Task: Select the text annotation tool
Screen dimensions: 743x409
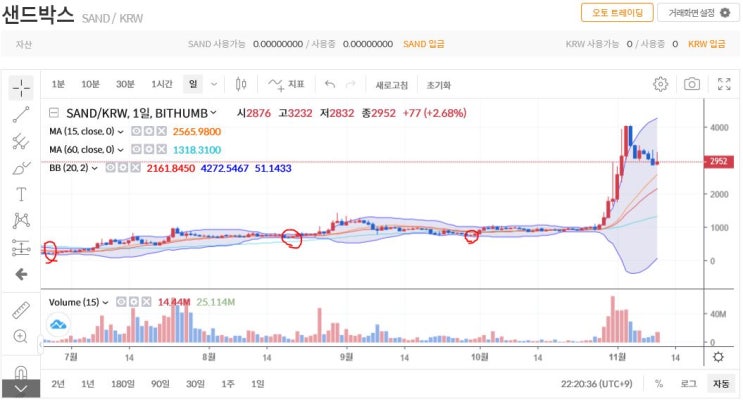Action: click(21, 194)
